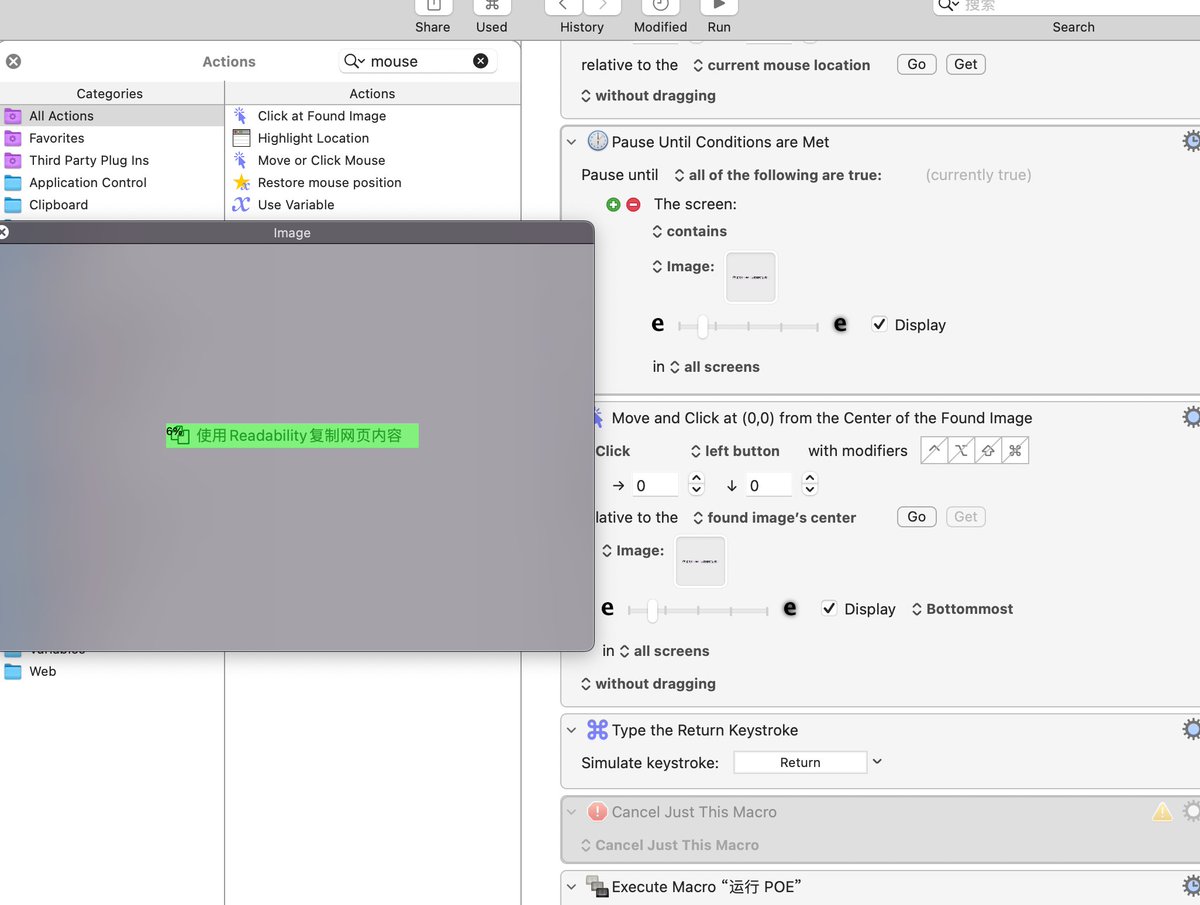This screenshot has width=1200, height=905.
Task: Click the vertical offset stepper
Action: [810, 485]
